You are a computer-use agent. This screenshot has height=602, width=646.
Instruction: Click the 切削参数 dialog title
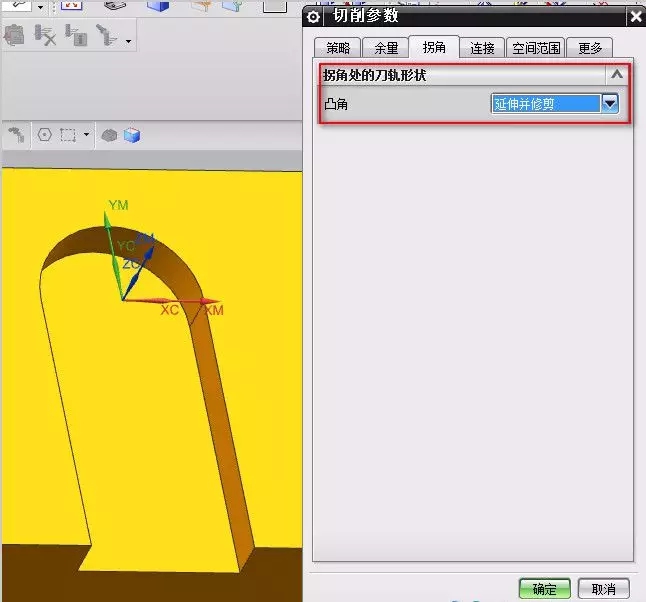pos(365,16)
